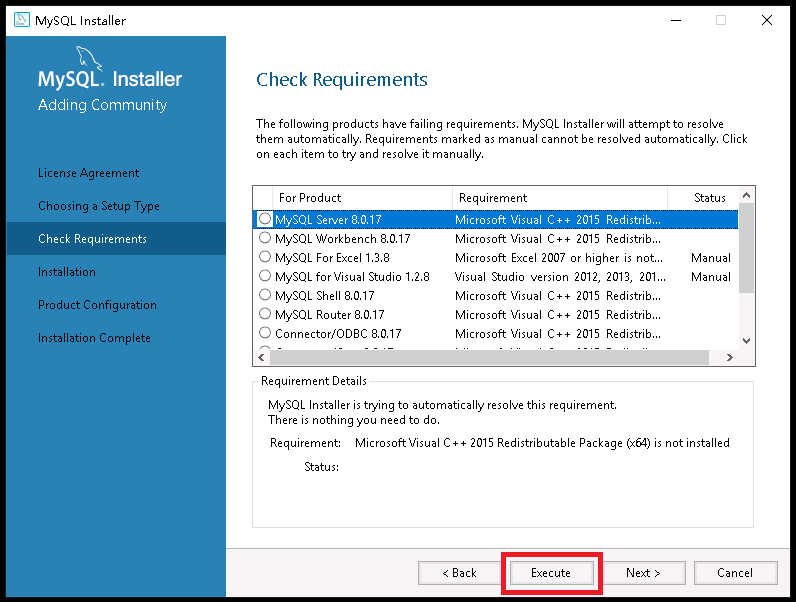This screenshot has height=602, width=796.
Task: Click the MySQL Installer title bar icon
Action: 21,20
